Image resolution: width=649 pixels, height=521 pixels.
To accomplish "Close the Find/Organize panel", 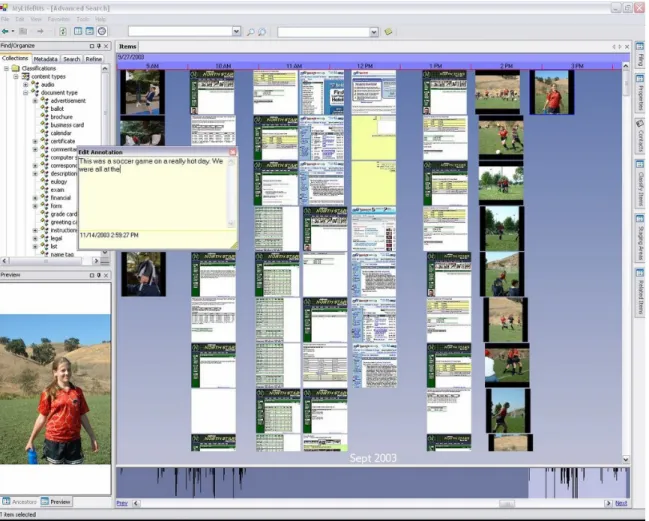I will point(106,46).
